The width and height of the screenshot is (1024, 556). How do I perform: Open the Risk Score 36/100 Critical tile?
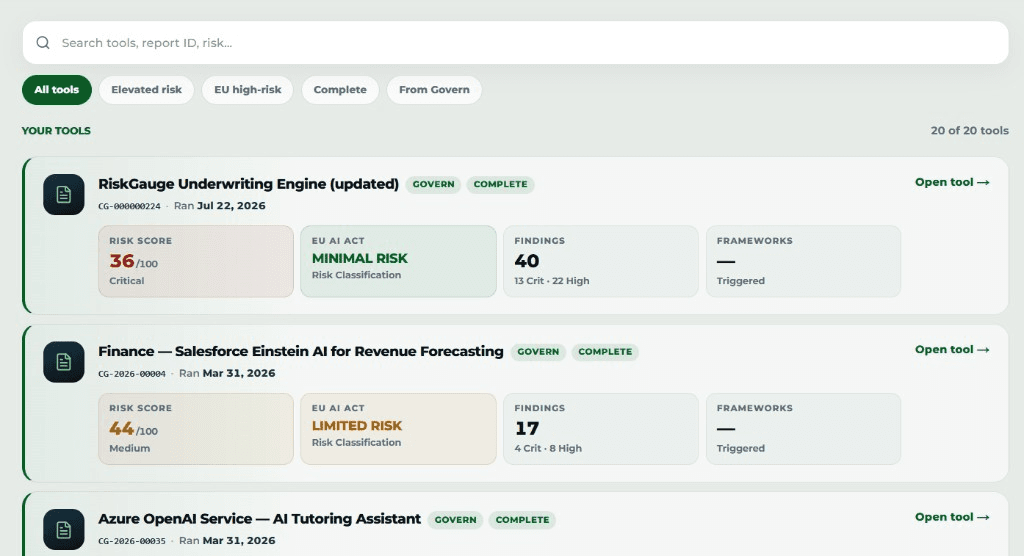(x=196, y=261)
